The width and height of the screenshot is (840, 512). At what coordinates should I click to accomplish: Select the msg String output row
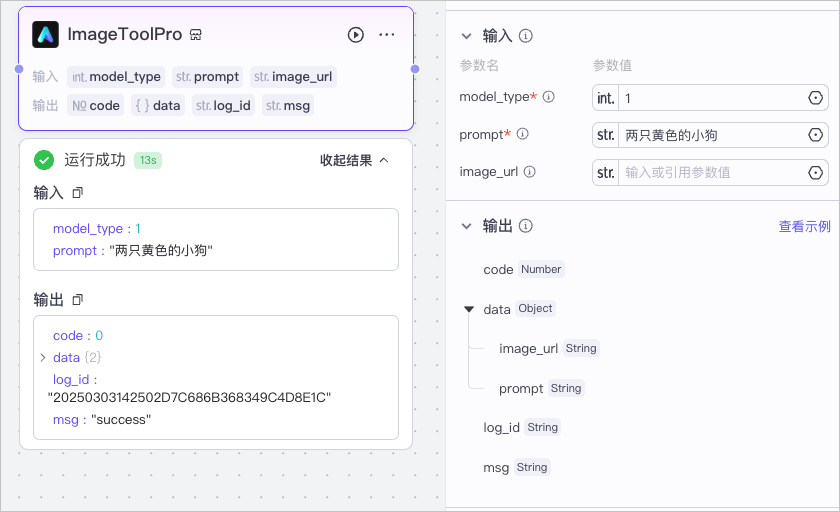tap(516, 468)
